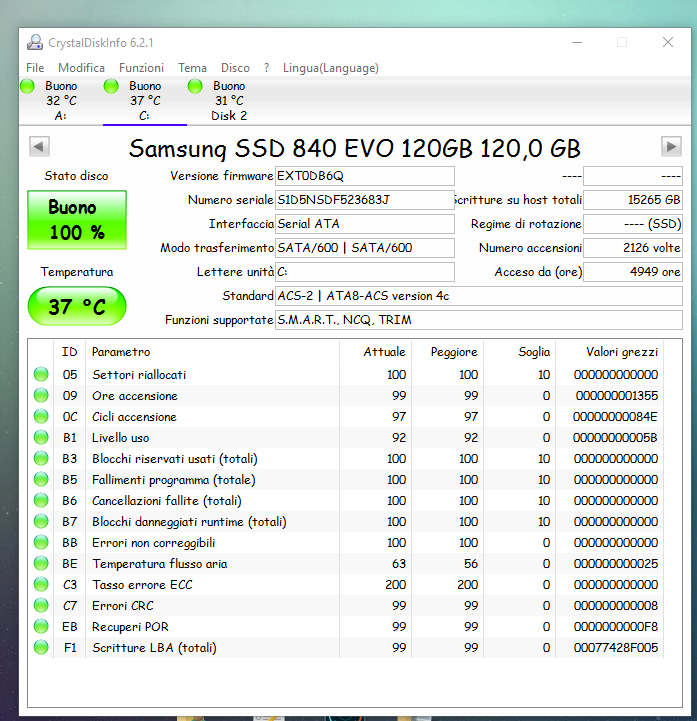
Task: Select the Settori riallocati parameter name
Action: click(x=139, y=375)
